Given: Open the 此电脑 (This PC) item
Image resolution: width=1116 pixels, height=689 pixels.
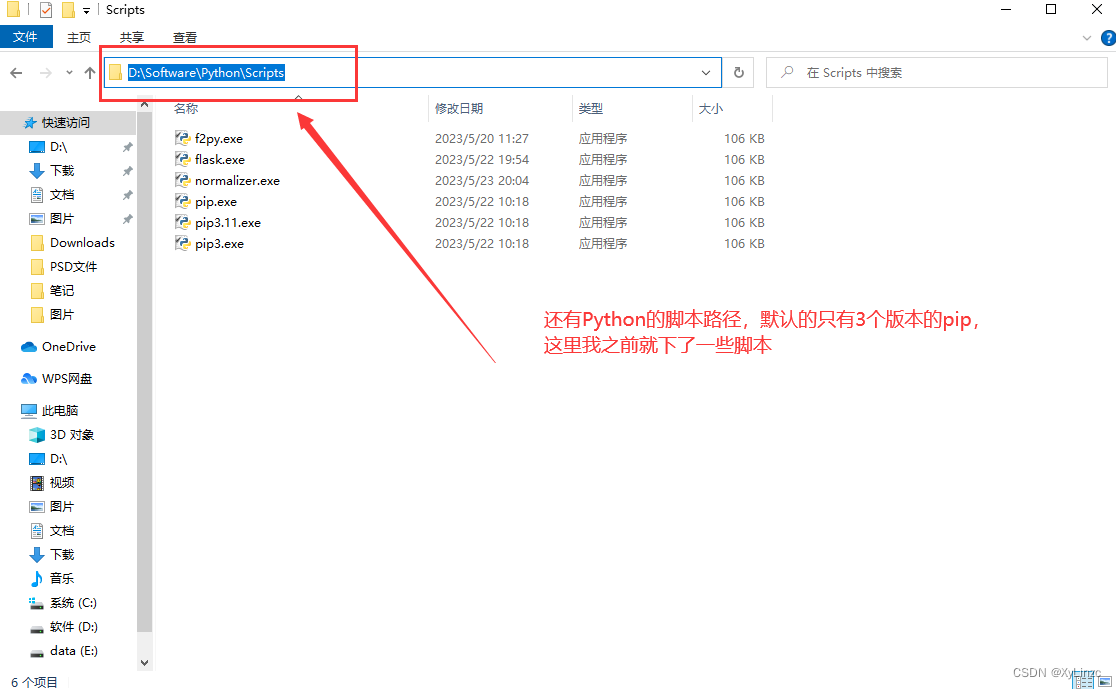Looking at the screenshot, I should tap(60, 410).
